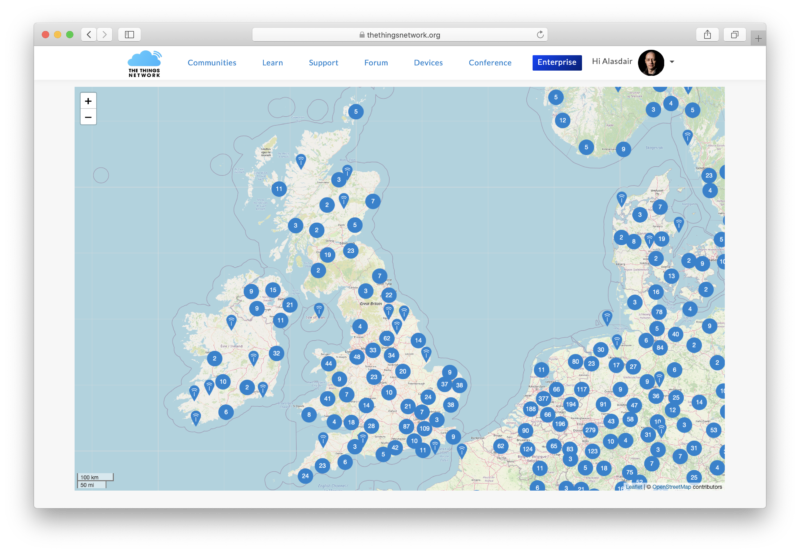Open a new tab with the plus button
The width and height of the screenshot is (800, 553).
pos(758,38)
